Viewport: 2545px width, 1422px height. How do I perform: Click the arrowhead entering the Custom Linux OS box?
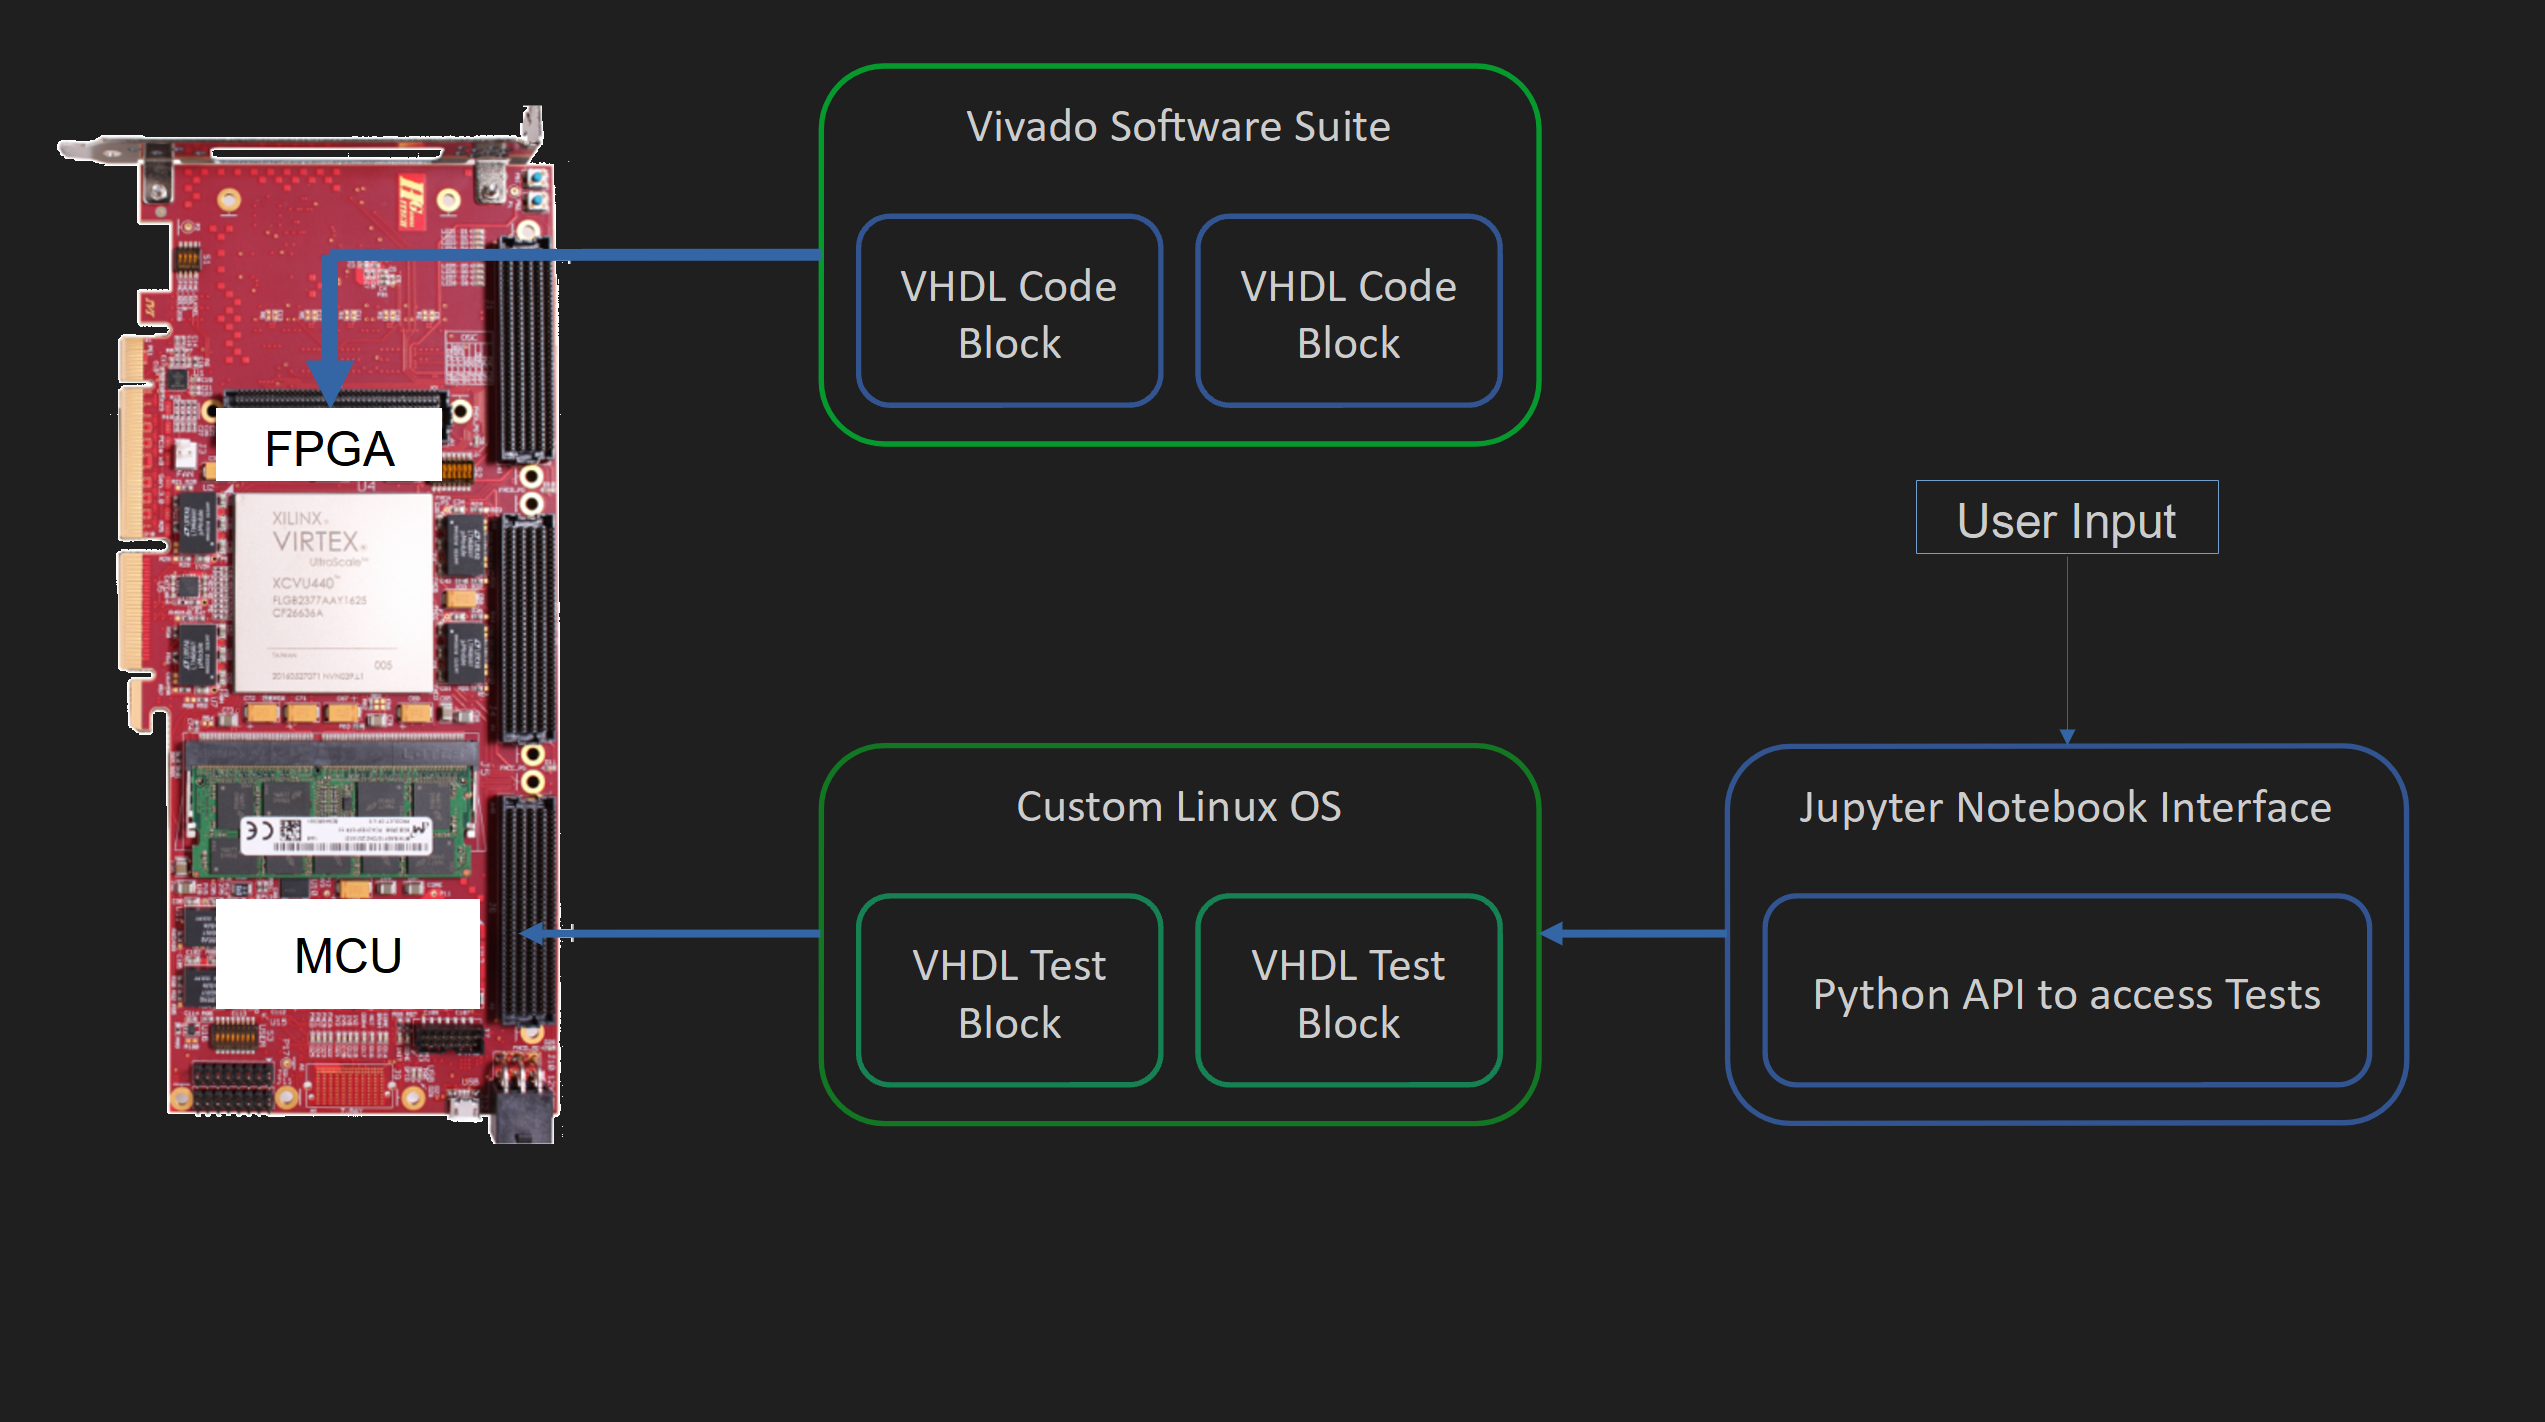click(x=1554, y=933)
